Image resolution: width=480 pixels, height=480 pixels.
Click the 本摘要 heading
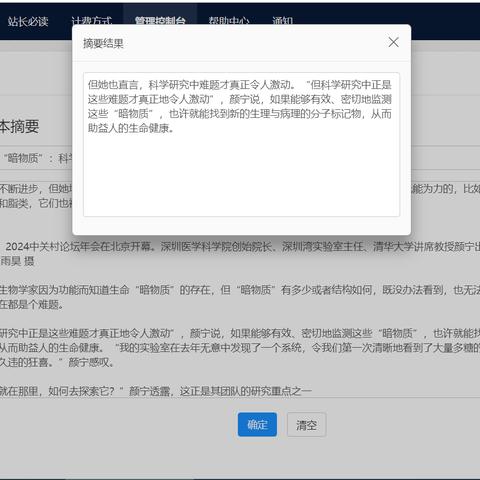pos(19,126)
